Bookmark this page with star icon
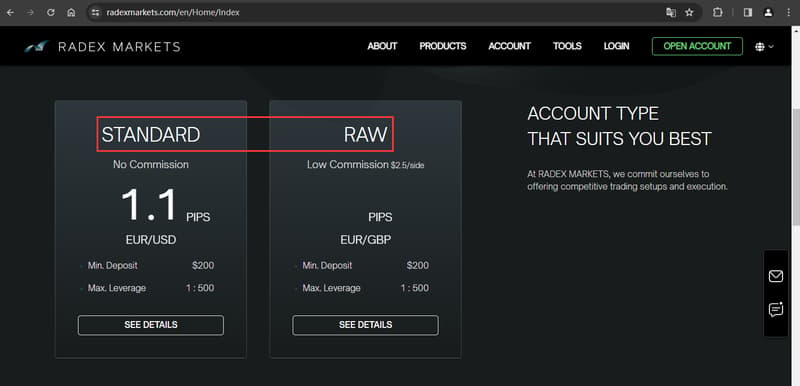The width and height of the screenshot is (800, 386). pos(689,13)
